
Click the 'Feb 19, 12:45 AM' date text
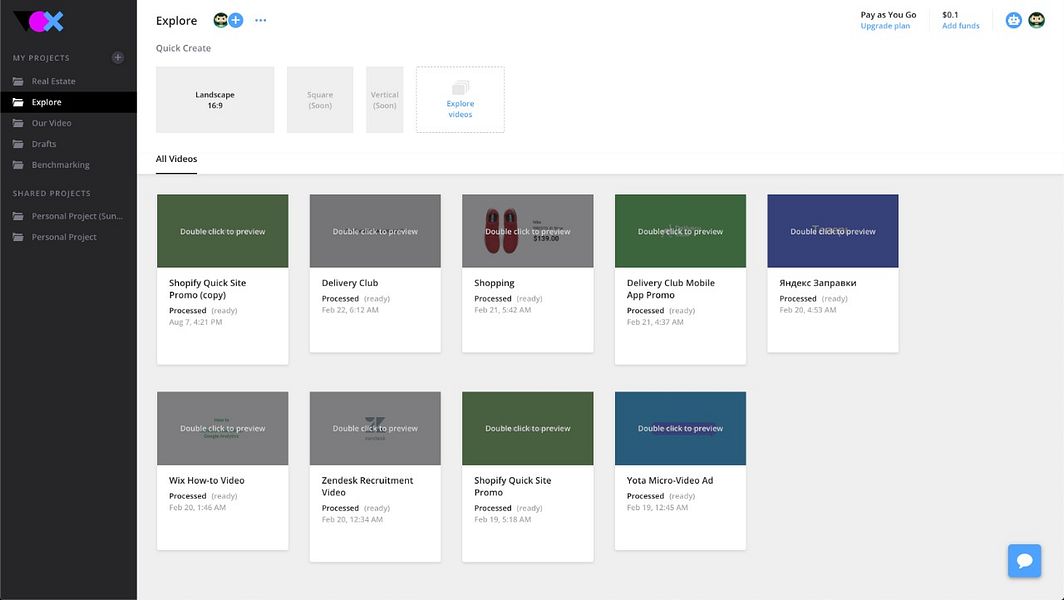click(x=658, y=508)
